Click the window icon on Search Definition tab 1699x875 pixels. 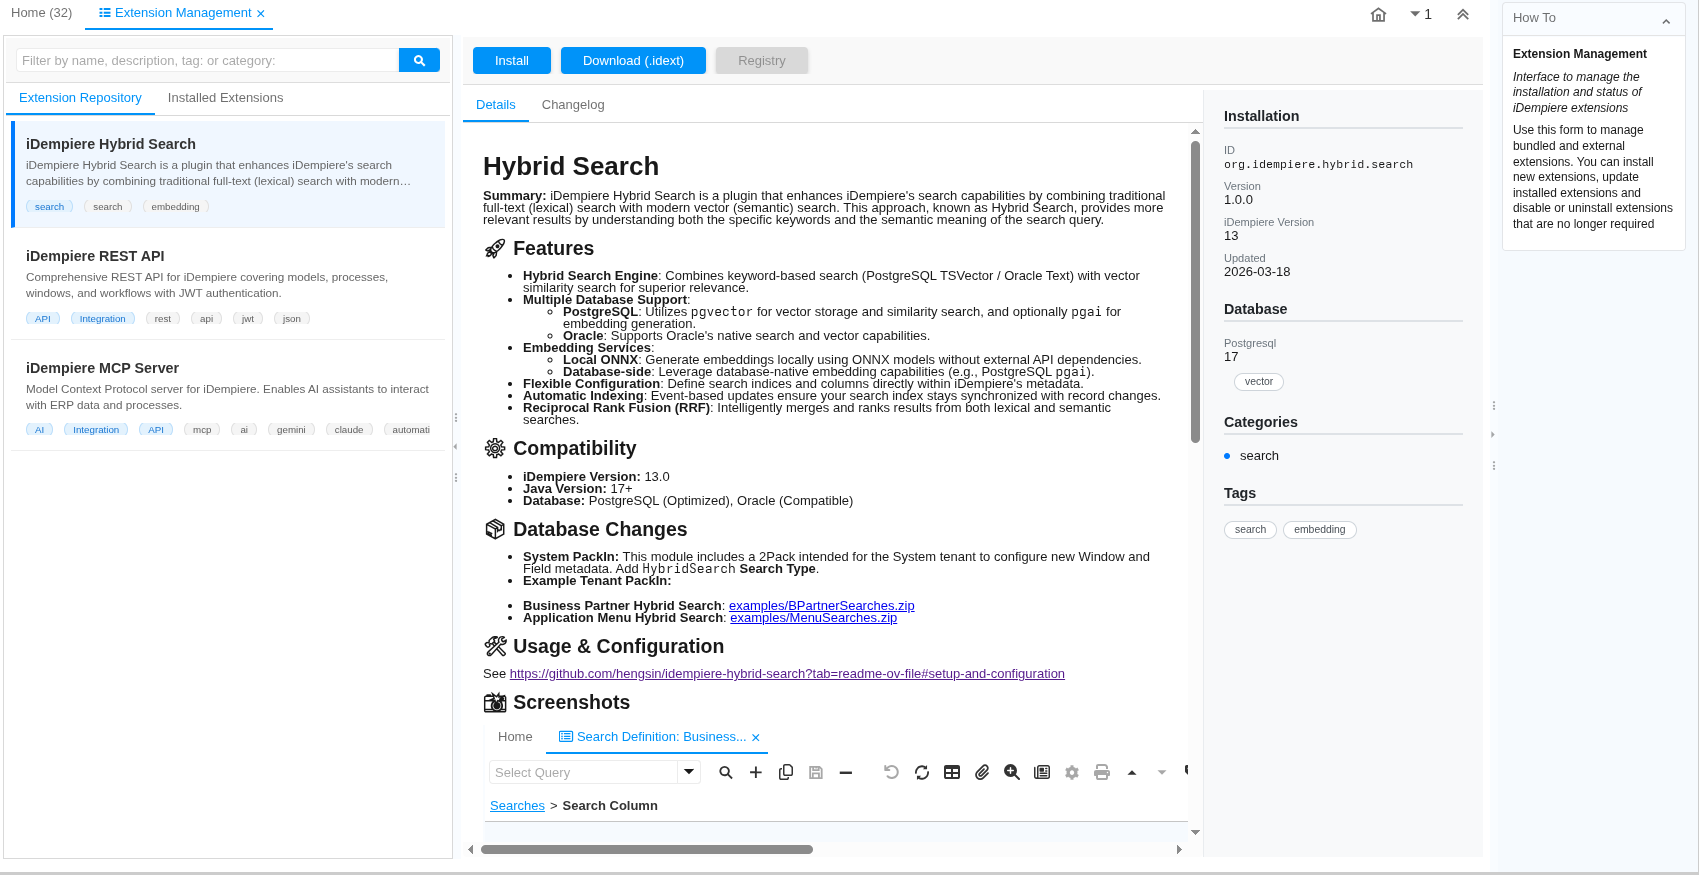(x=566, y=737)
